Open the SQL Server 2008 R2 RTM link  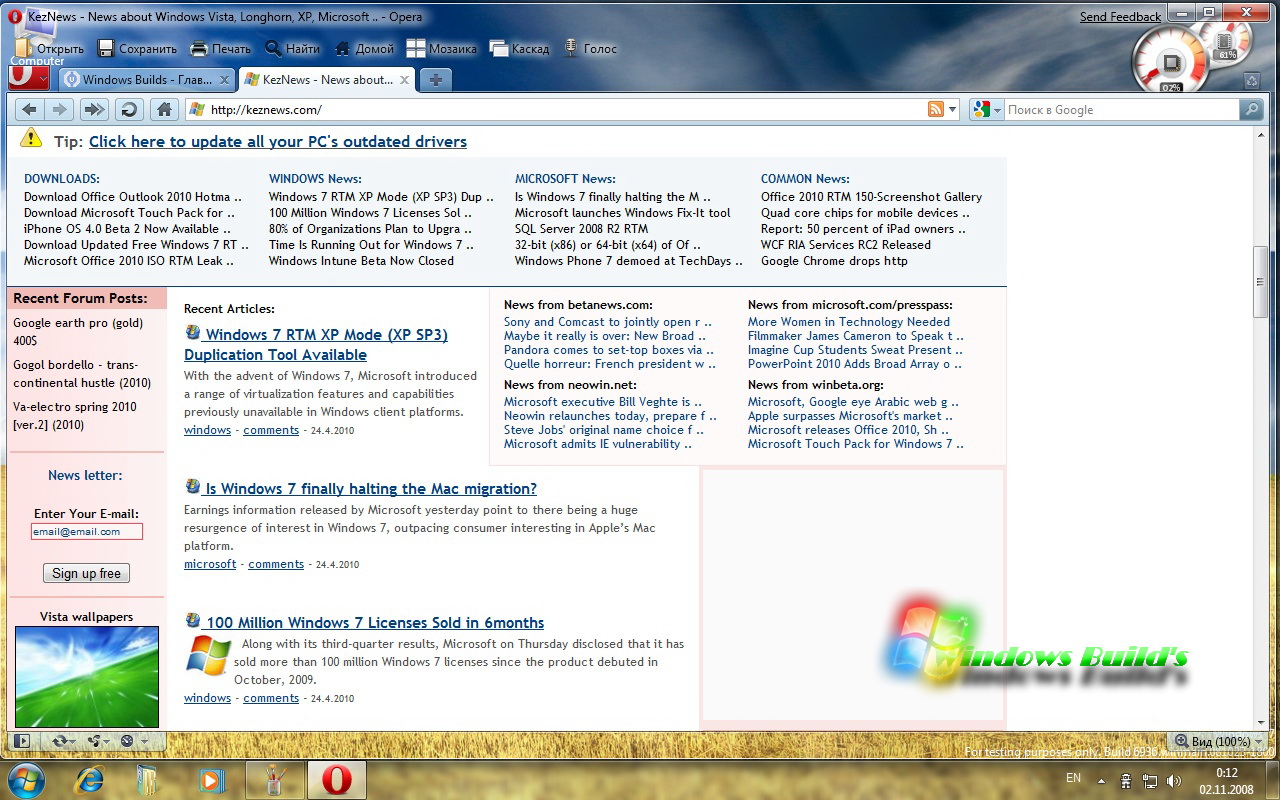point(581,229)
